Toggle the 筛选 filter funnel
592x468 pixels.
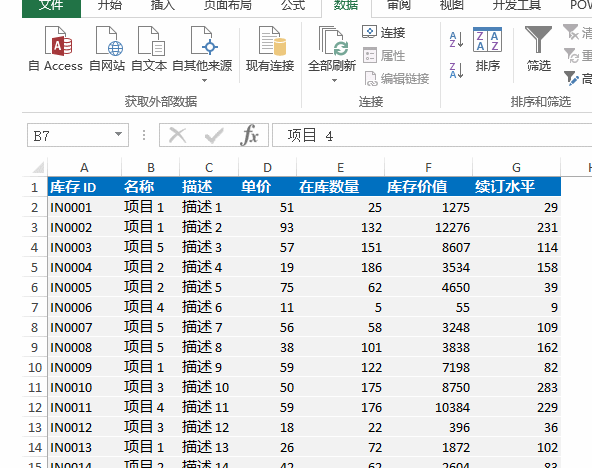[x=539, y=49]
